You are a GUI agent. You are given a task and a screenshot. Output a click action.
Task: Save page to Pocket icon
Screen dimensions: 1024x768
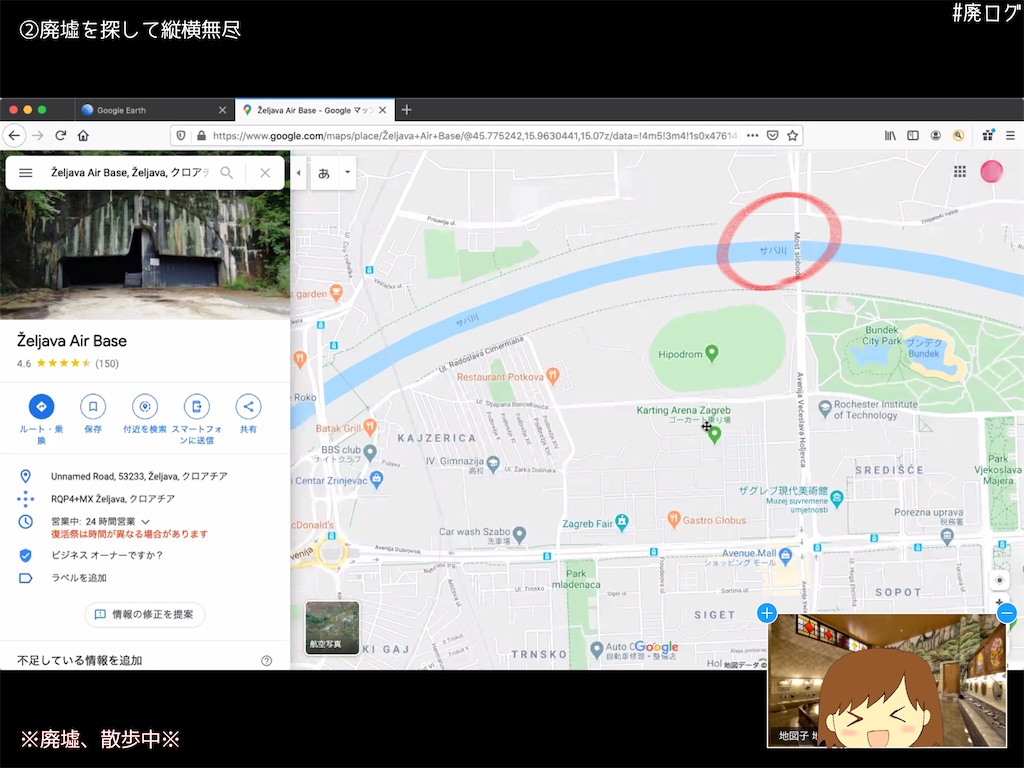pyautogui.click(x=773, y=136)
